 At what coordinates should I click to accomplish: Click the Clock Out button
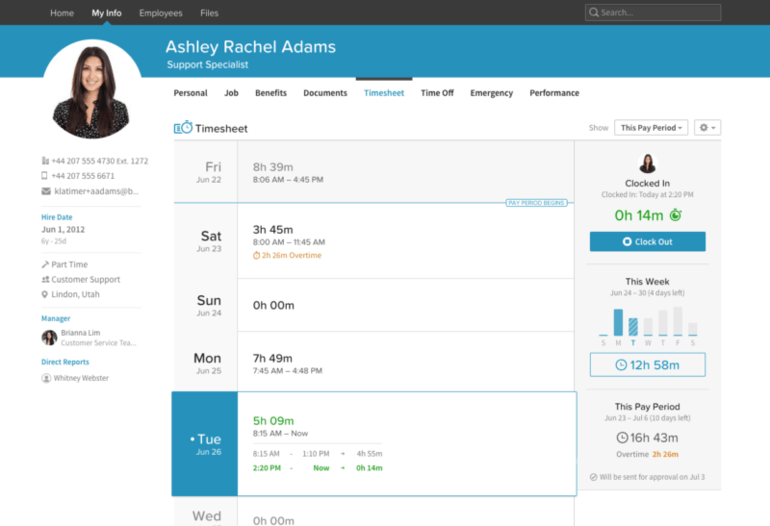tap(648, 242)
